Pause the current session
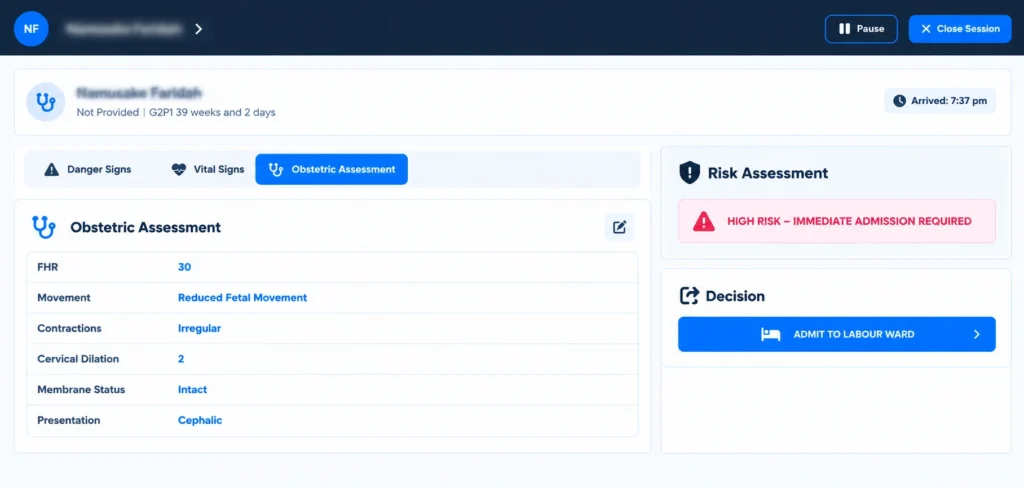This screenshot has width=1024, height=488. click(861, 29)
